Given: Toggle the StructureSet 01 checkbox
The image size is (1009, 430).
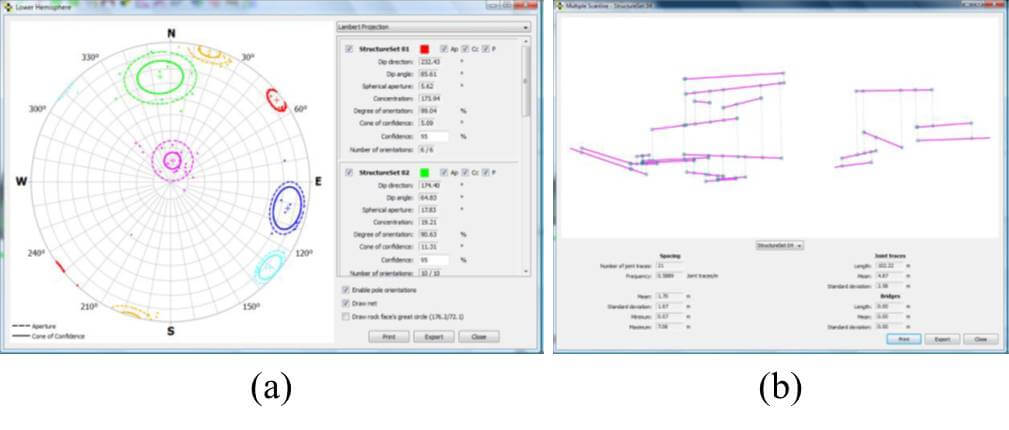Looking at the screenshot, I should 349,49.
